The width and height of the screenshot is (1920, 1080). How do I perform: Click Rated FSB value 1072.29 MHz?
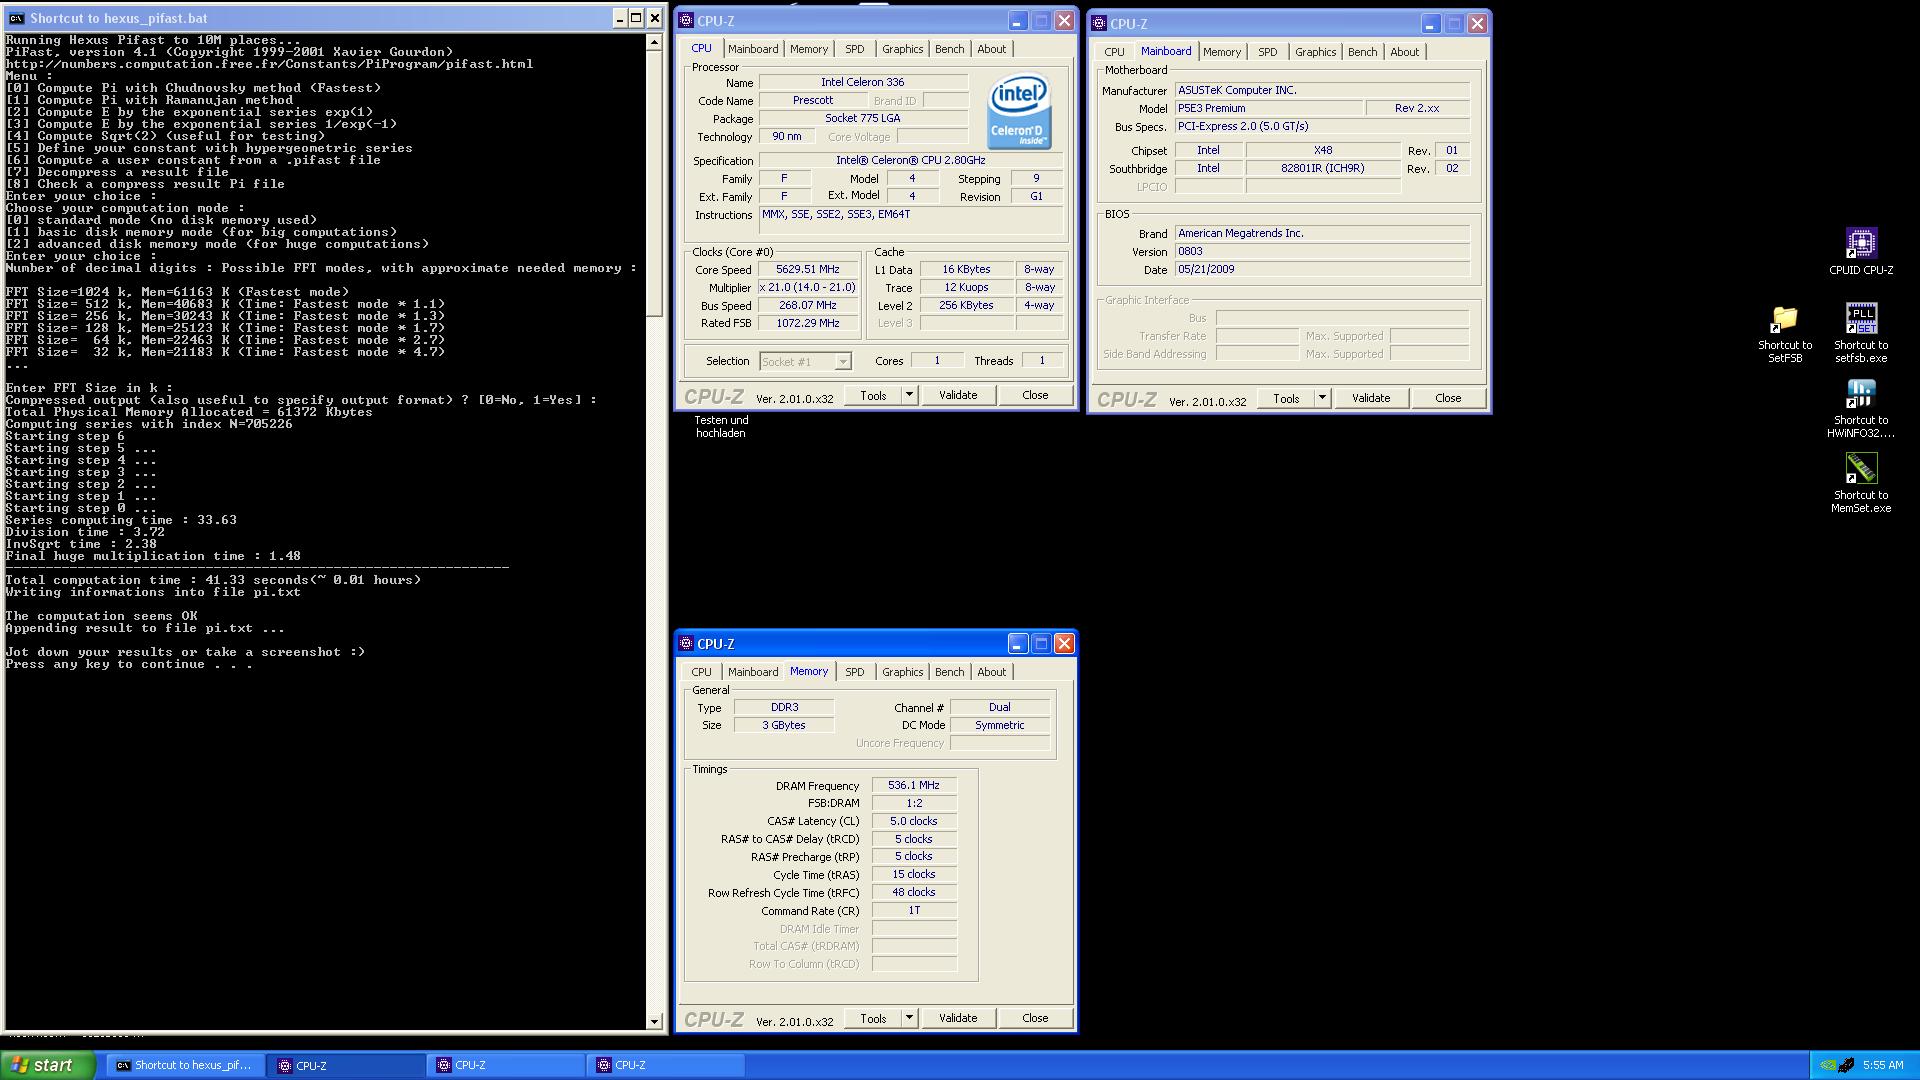click(807, 324)
